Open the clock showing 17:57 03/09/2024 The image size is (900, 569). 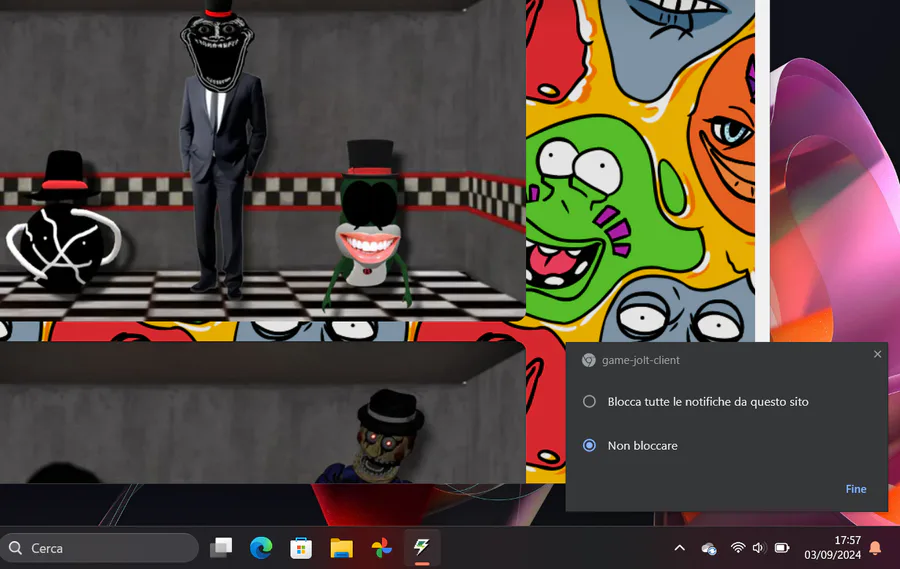832,547
